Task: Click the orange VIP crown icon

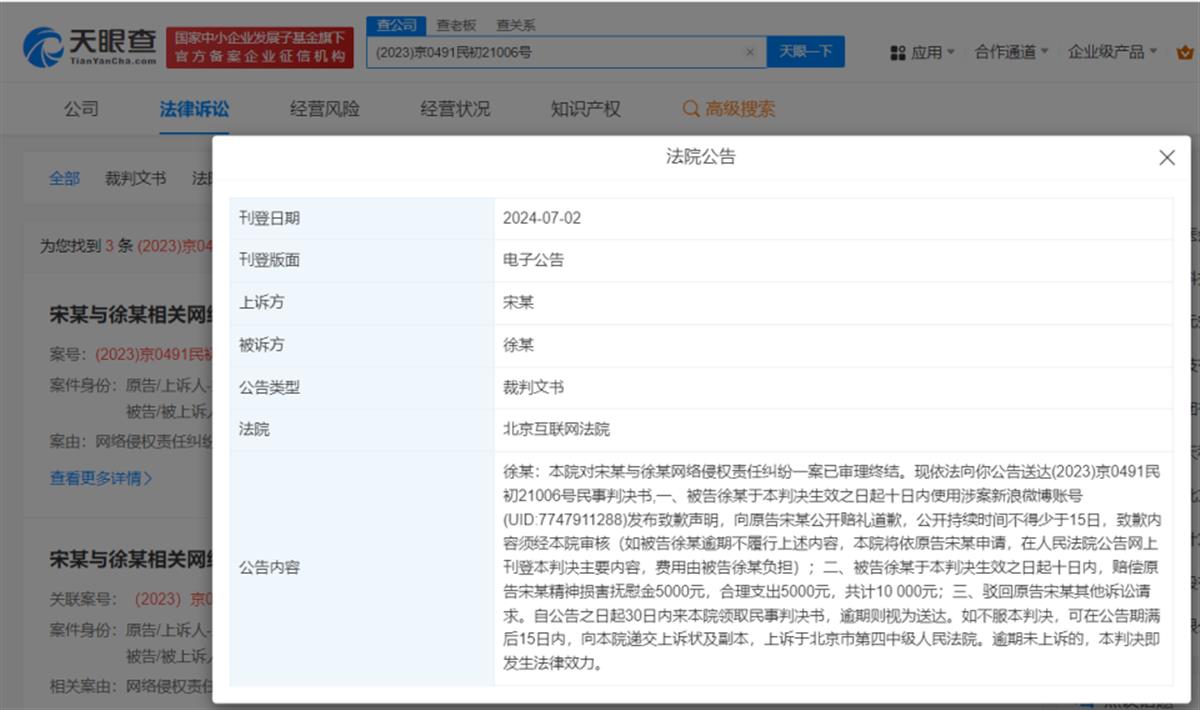Action: [x=1185, y=52]
